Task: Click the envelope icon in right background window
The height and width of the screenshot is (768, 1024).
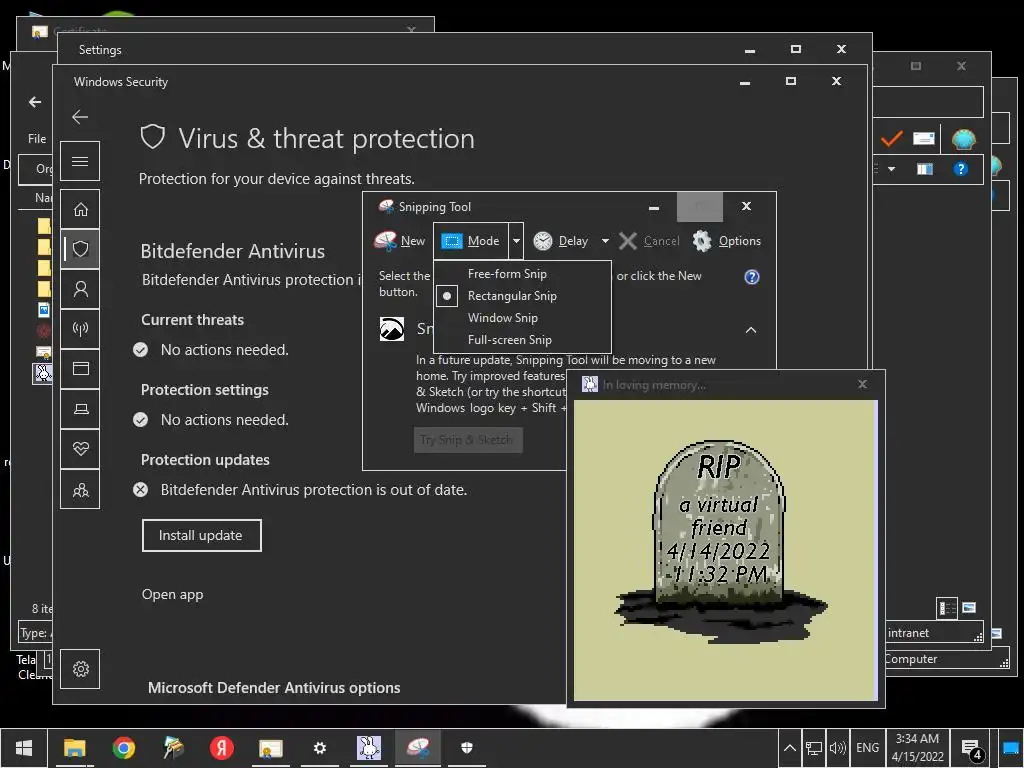Action: tap(923, 138)
